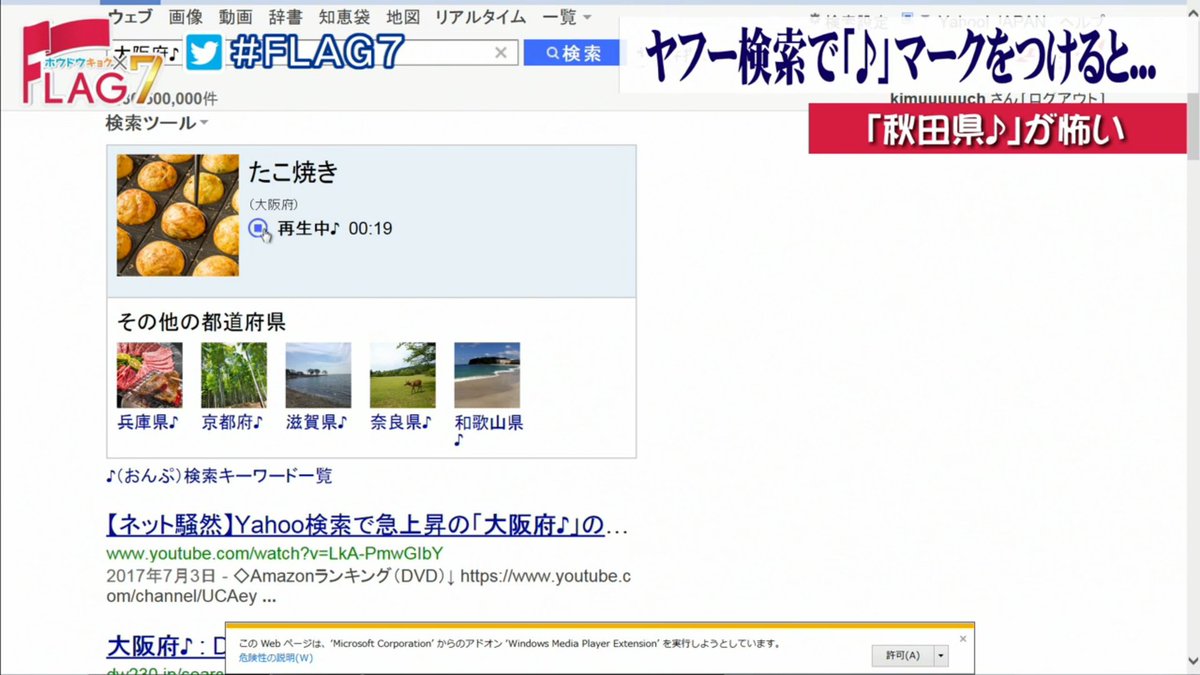
Task: Click the www.youtube.com/watch result URL
Action: (x=274, y=553)
